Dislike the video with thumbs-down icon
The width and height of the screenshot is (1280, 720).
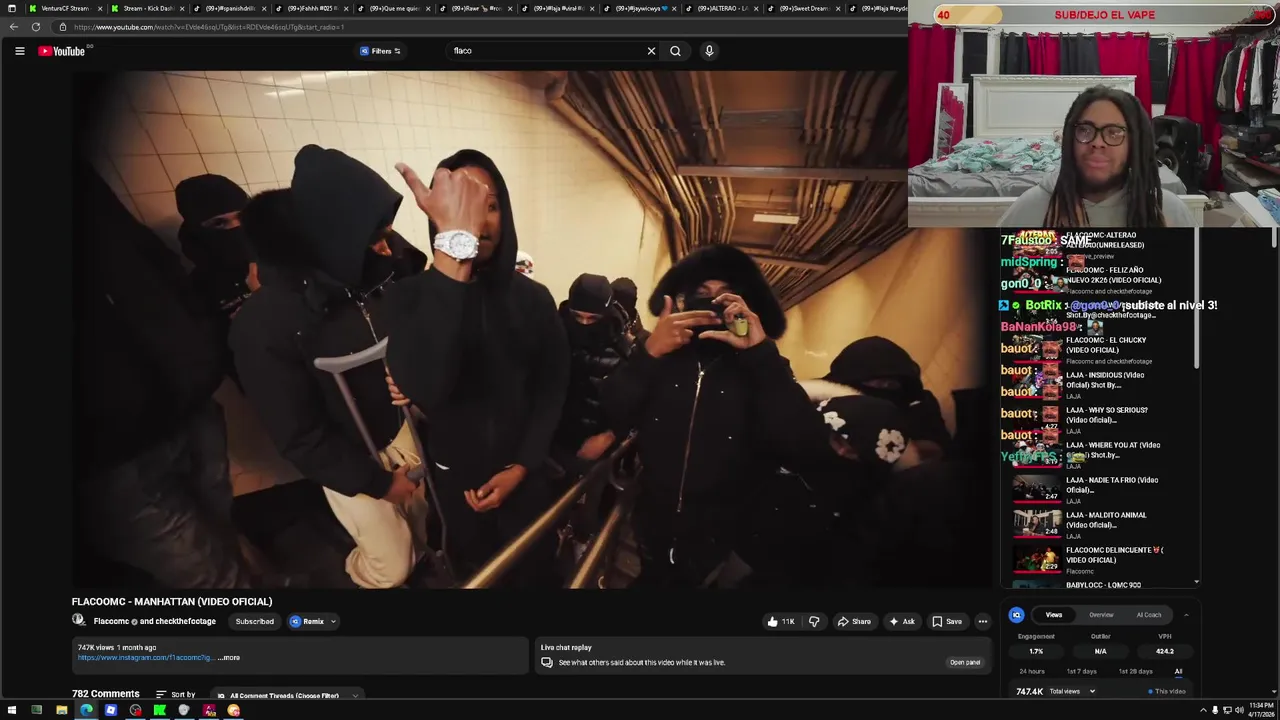(x=814, y=621)
